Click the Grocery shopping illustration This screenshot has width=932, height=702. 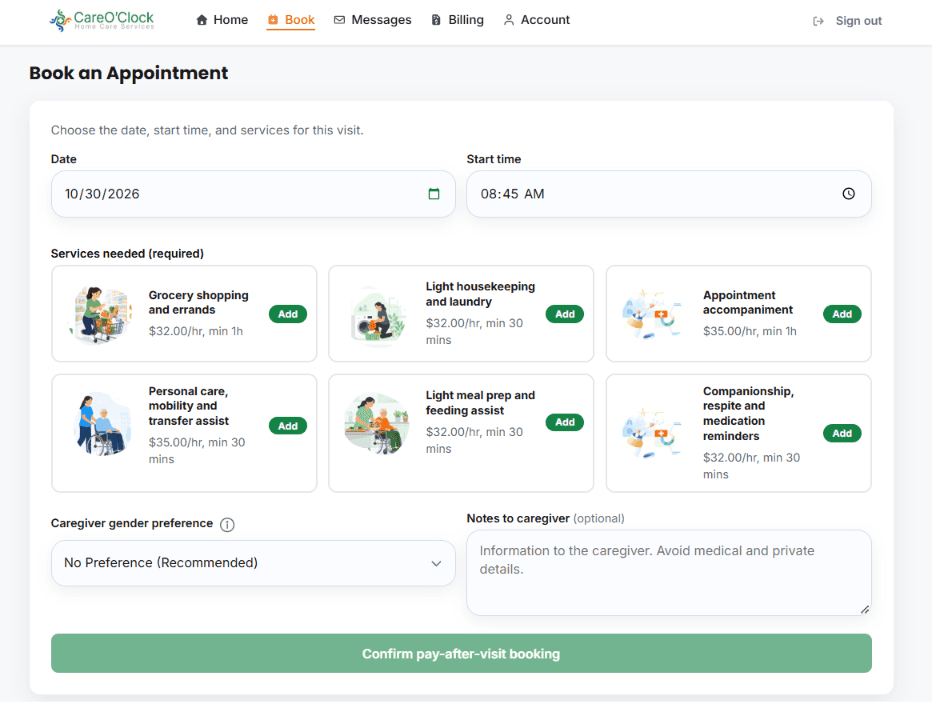[100, 314]
